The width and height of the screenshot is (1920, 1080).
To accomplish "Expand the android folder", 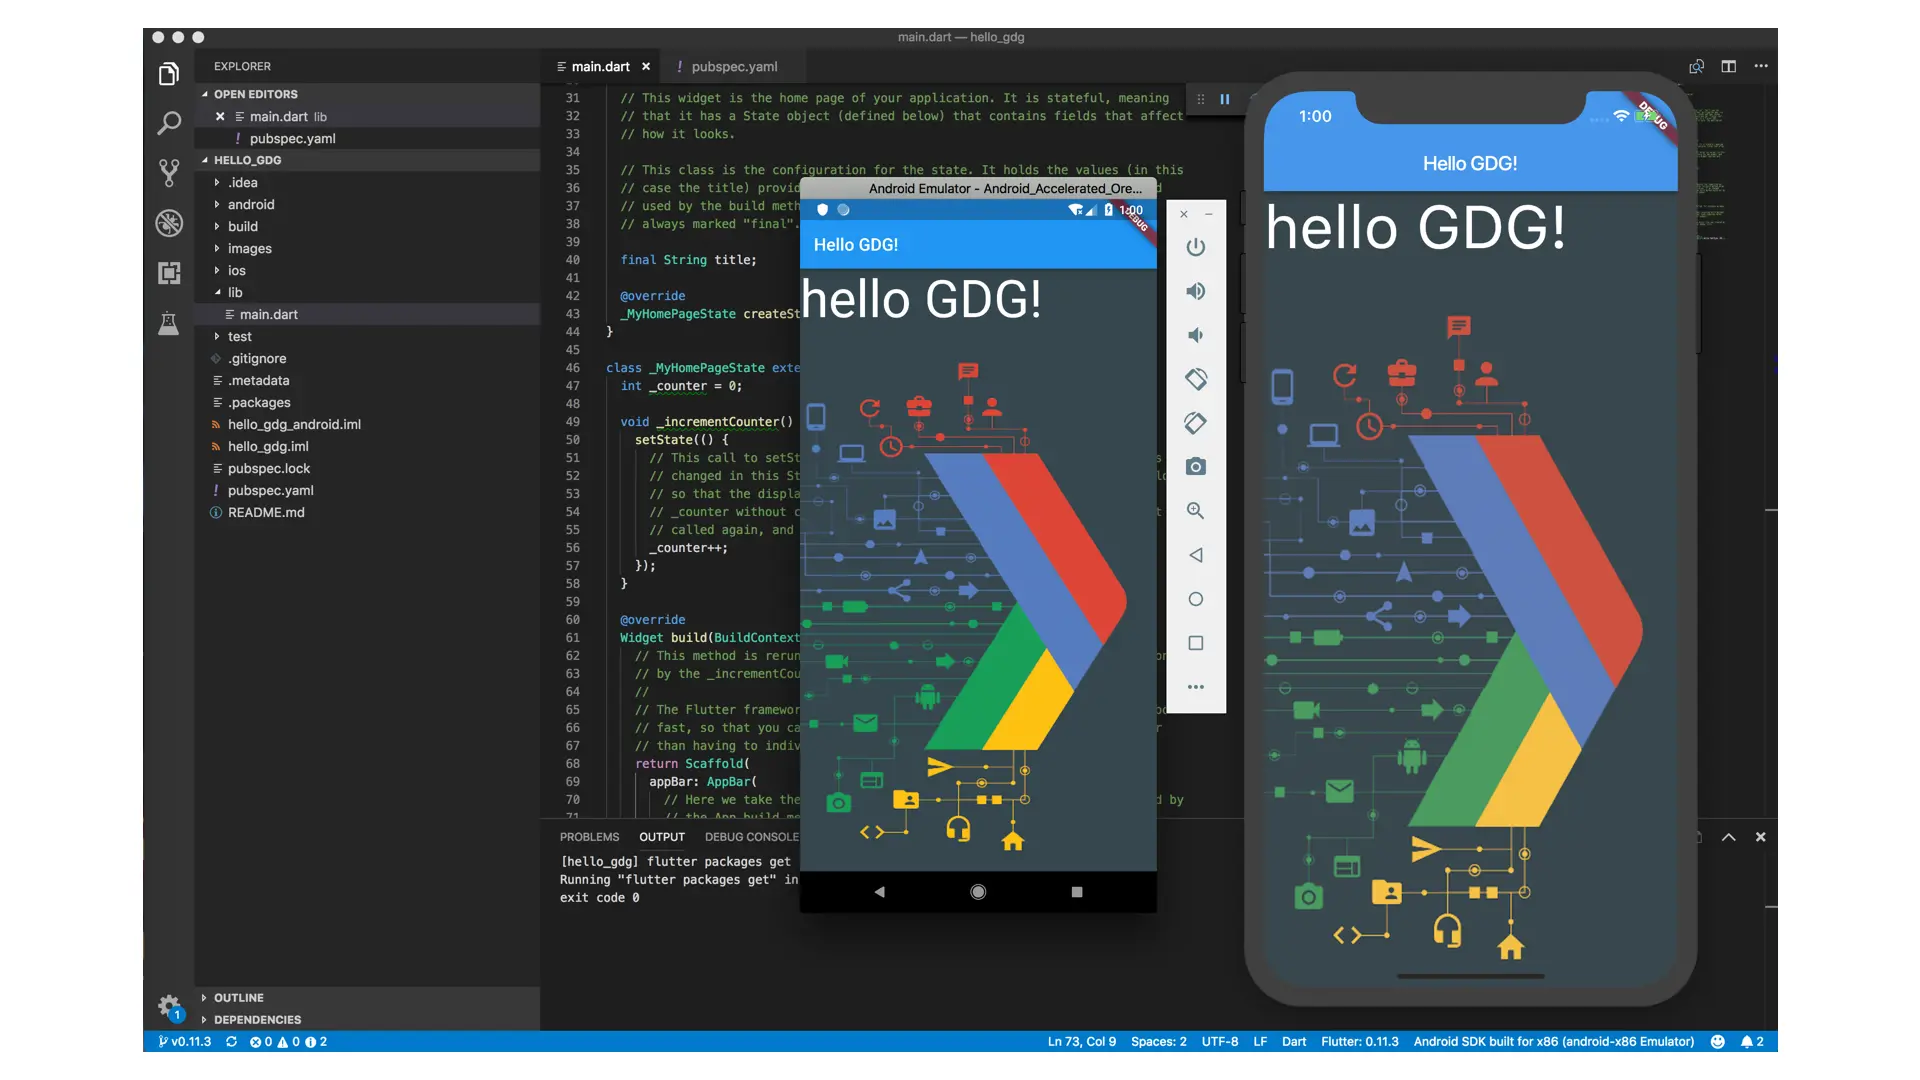I will (250, 205).
